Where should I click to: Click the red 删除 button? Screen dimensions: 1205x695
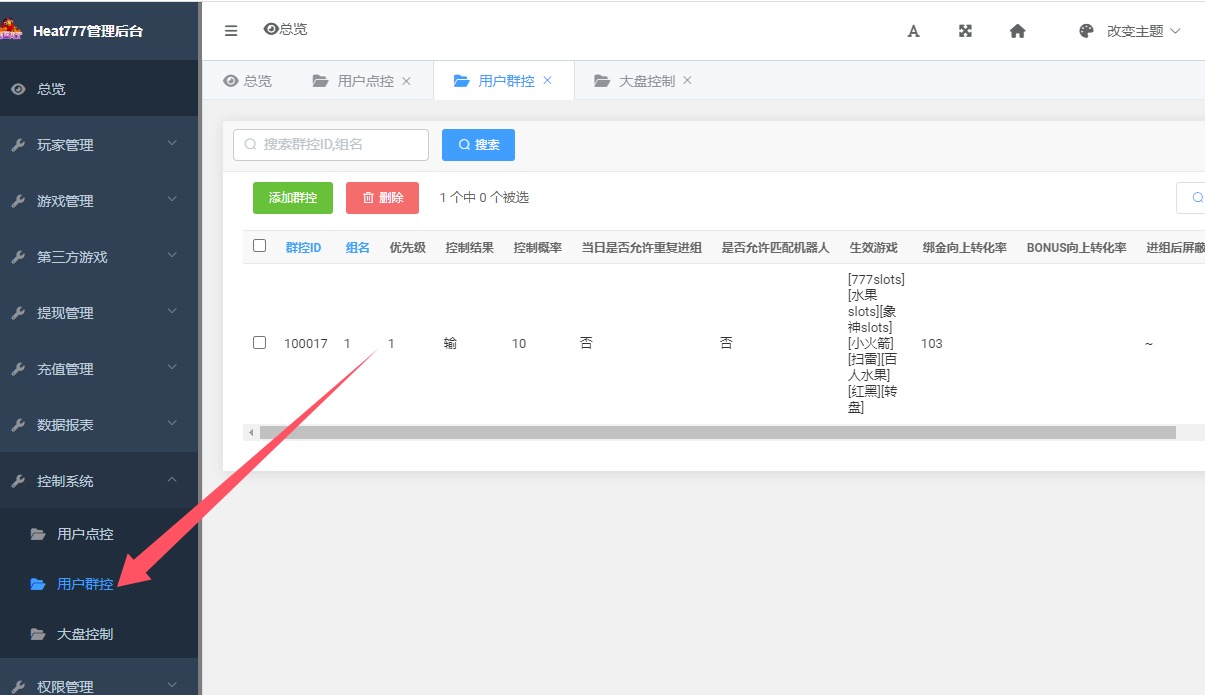tap(382, 198)
